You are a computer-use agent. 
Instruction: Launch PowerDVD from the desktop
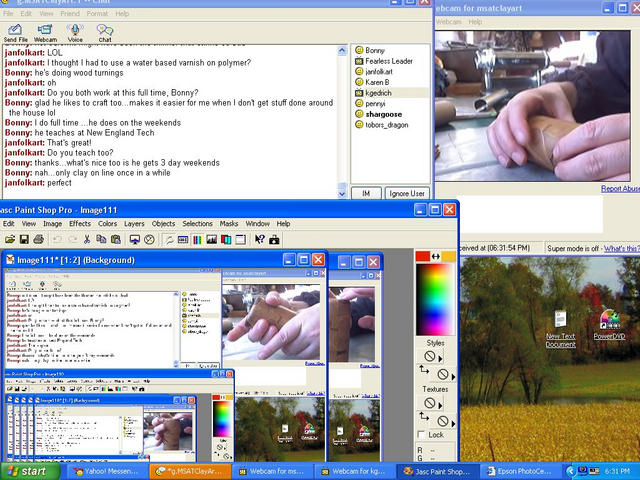click(609, 325)
